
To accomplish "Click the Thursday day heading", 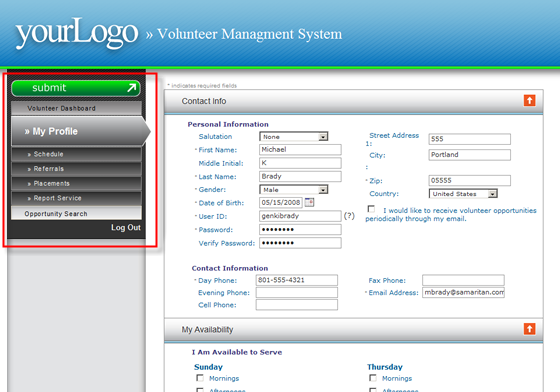I will click(385, 367).
